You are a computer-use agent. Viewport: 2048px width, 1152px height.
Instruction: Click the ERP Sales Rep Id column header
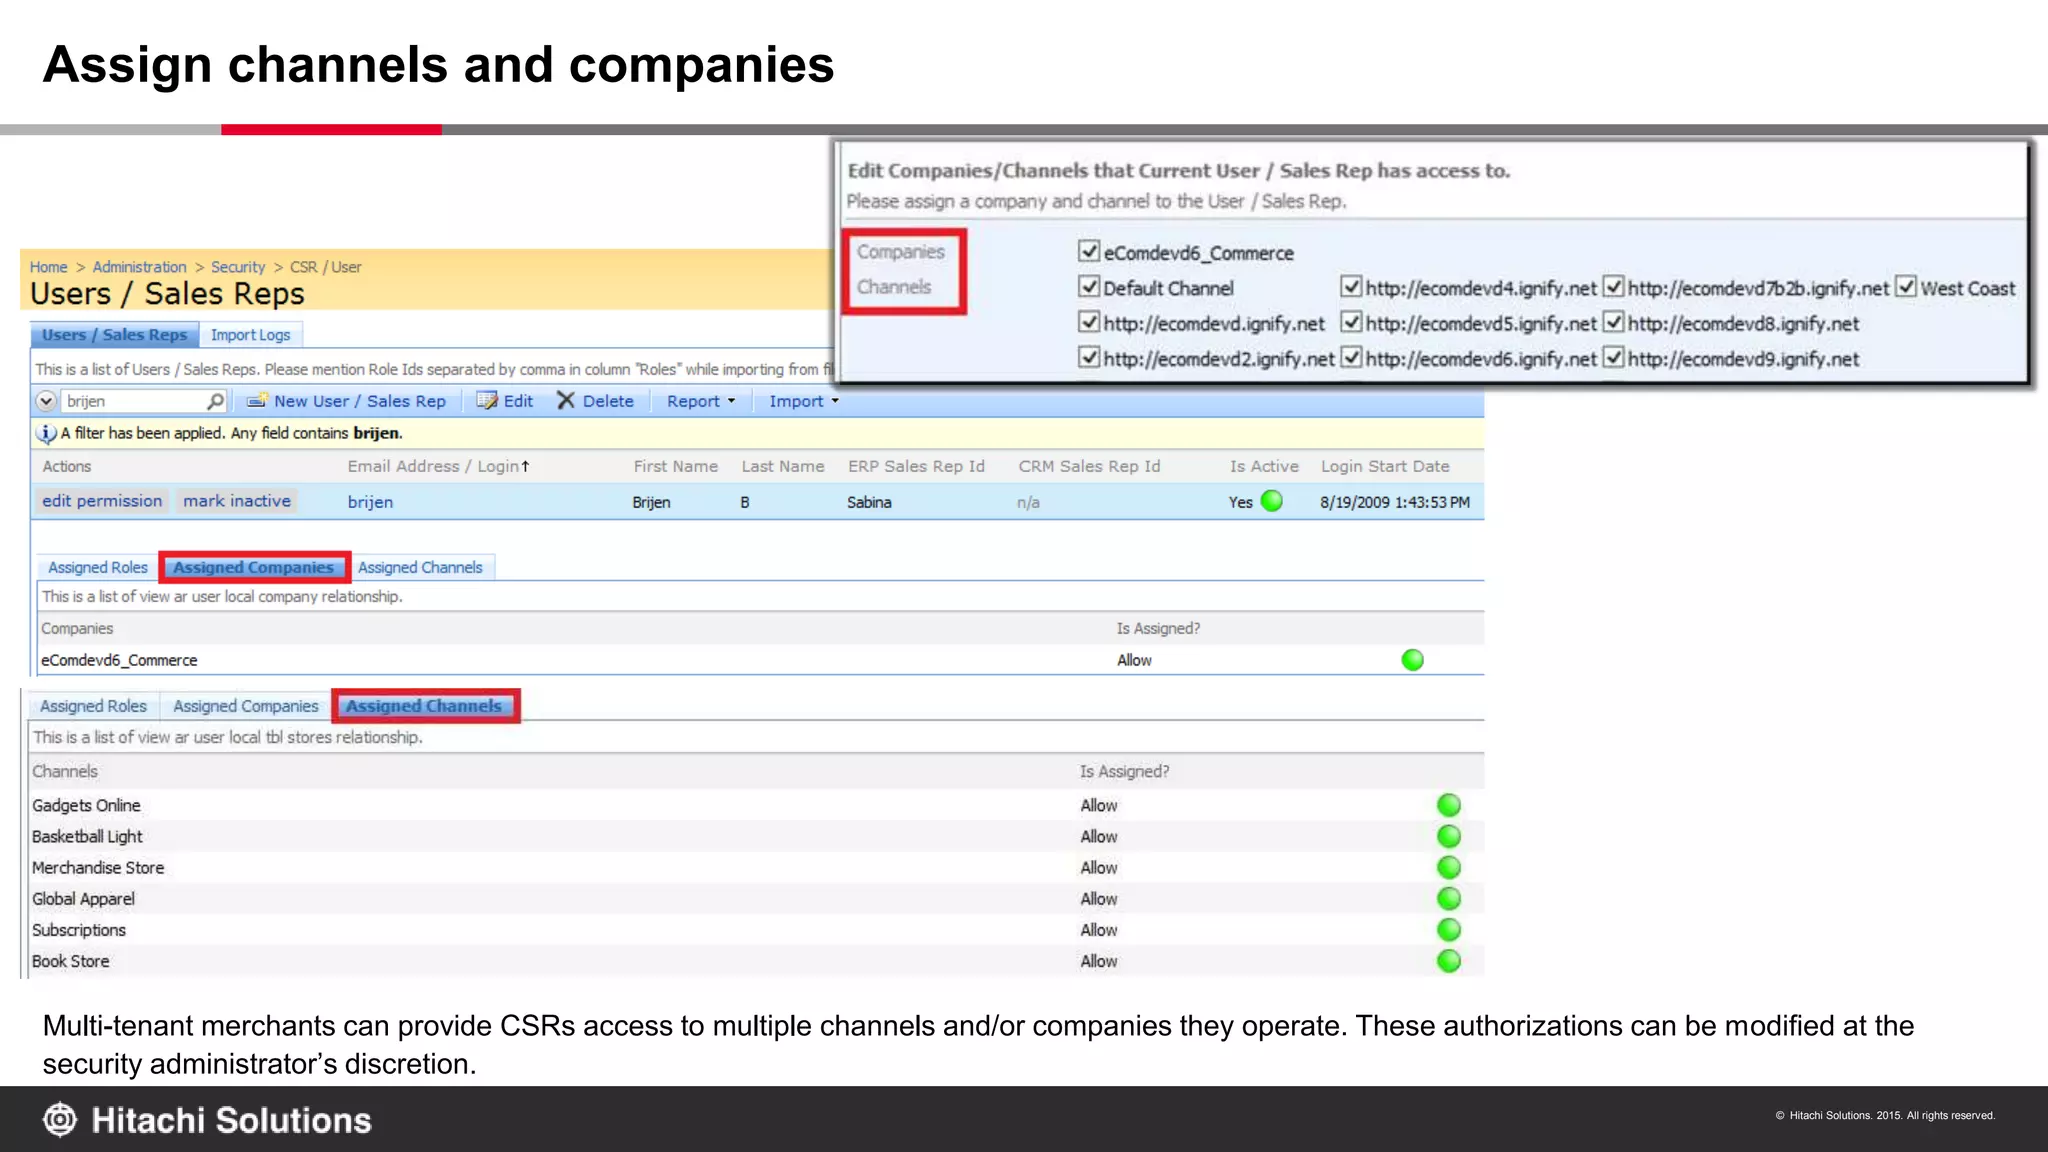pyautogui.click(x=916, y=466)
